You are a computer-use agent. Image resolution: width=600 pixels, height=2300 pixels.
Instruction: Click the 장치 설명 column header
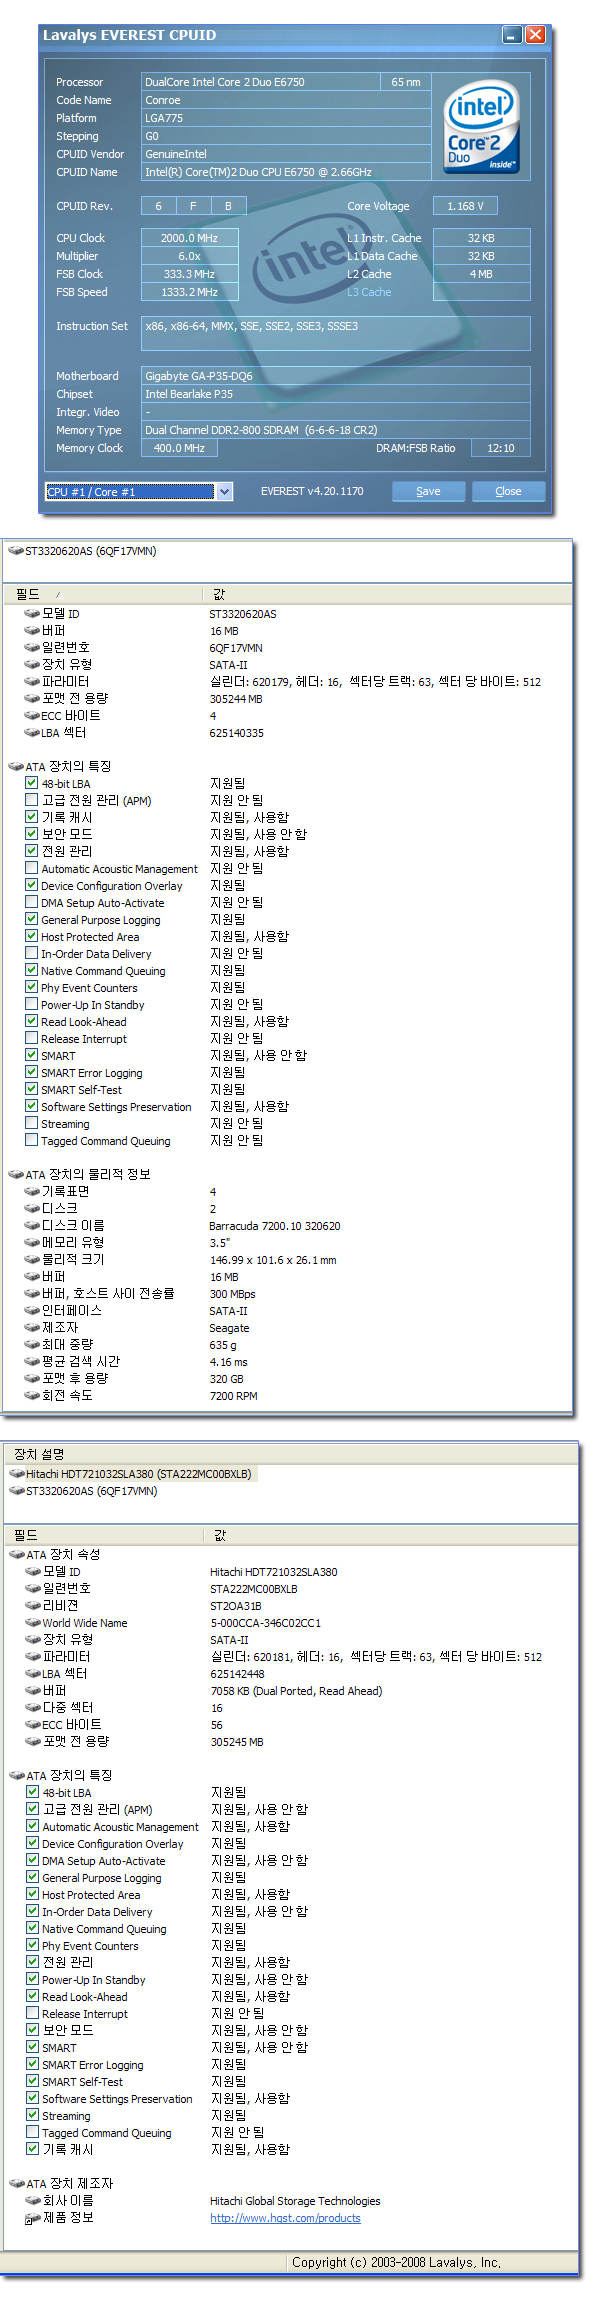point(39,1454)
